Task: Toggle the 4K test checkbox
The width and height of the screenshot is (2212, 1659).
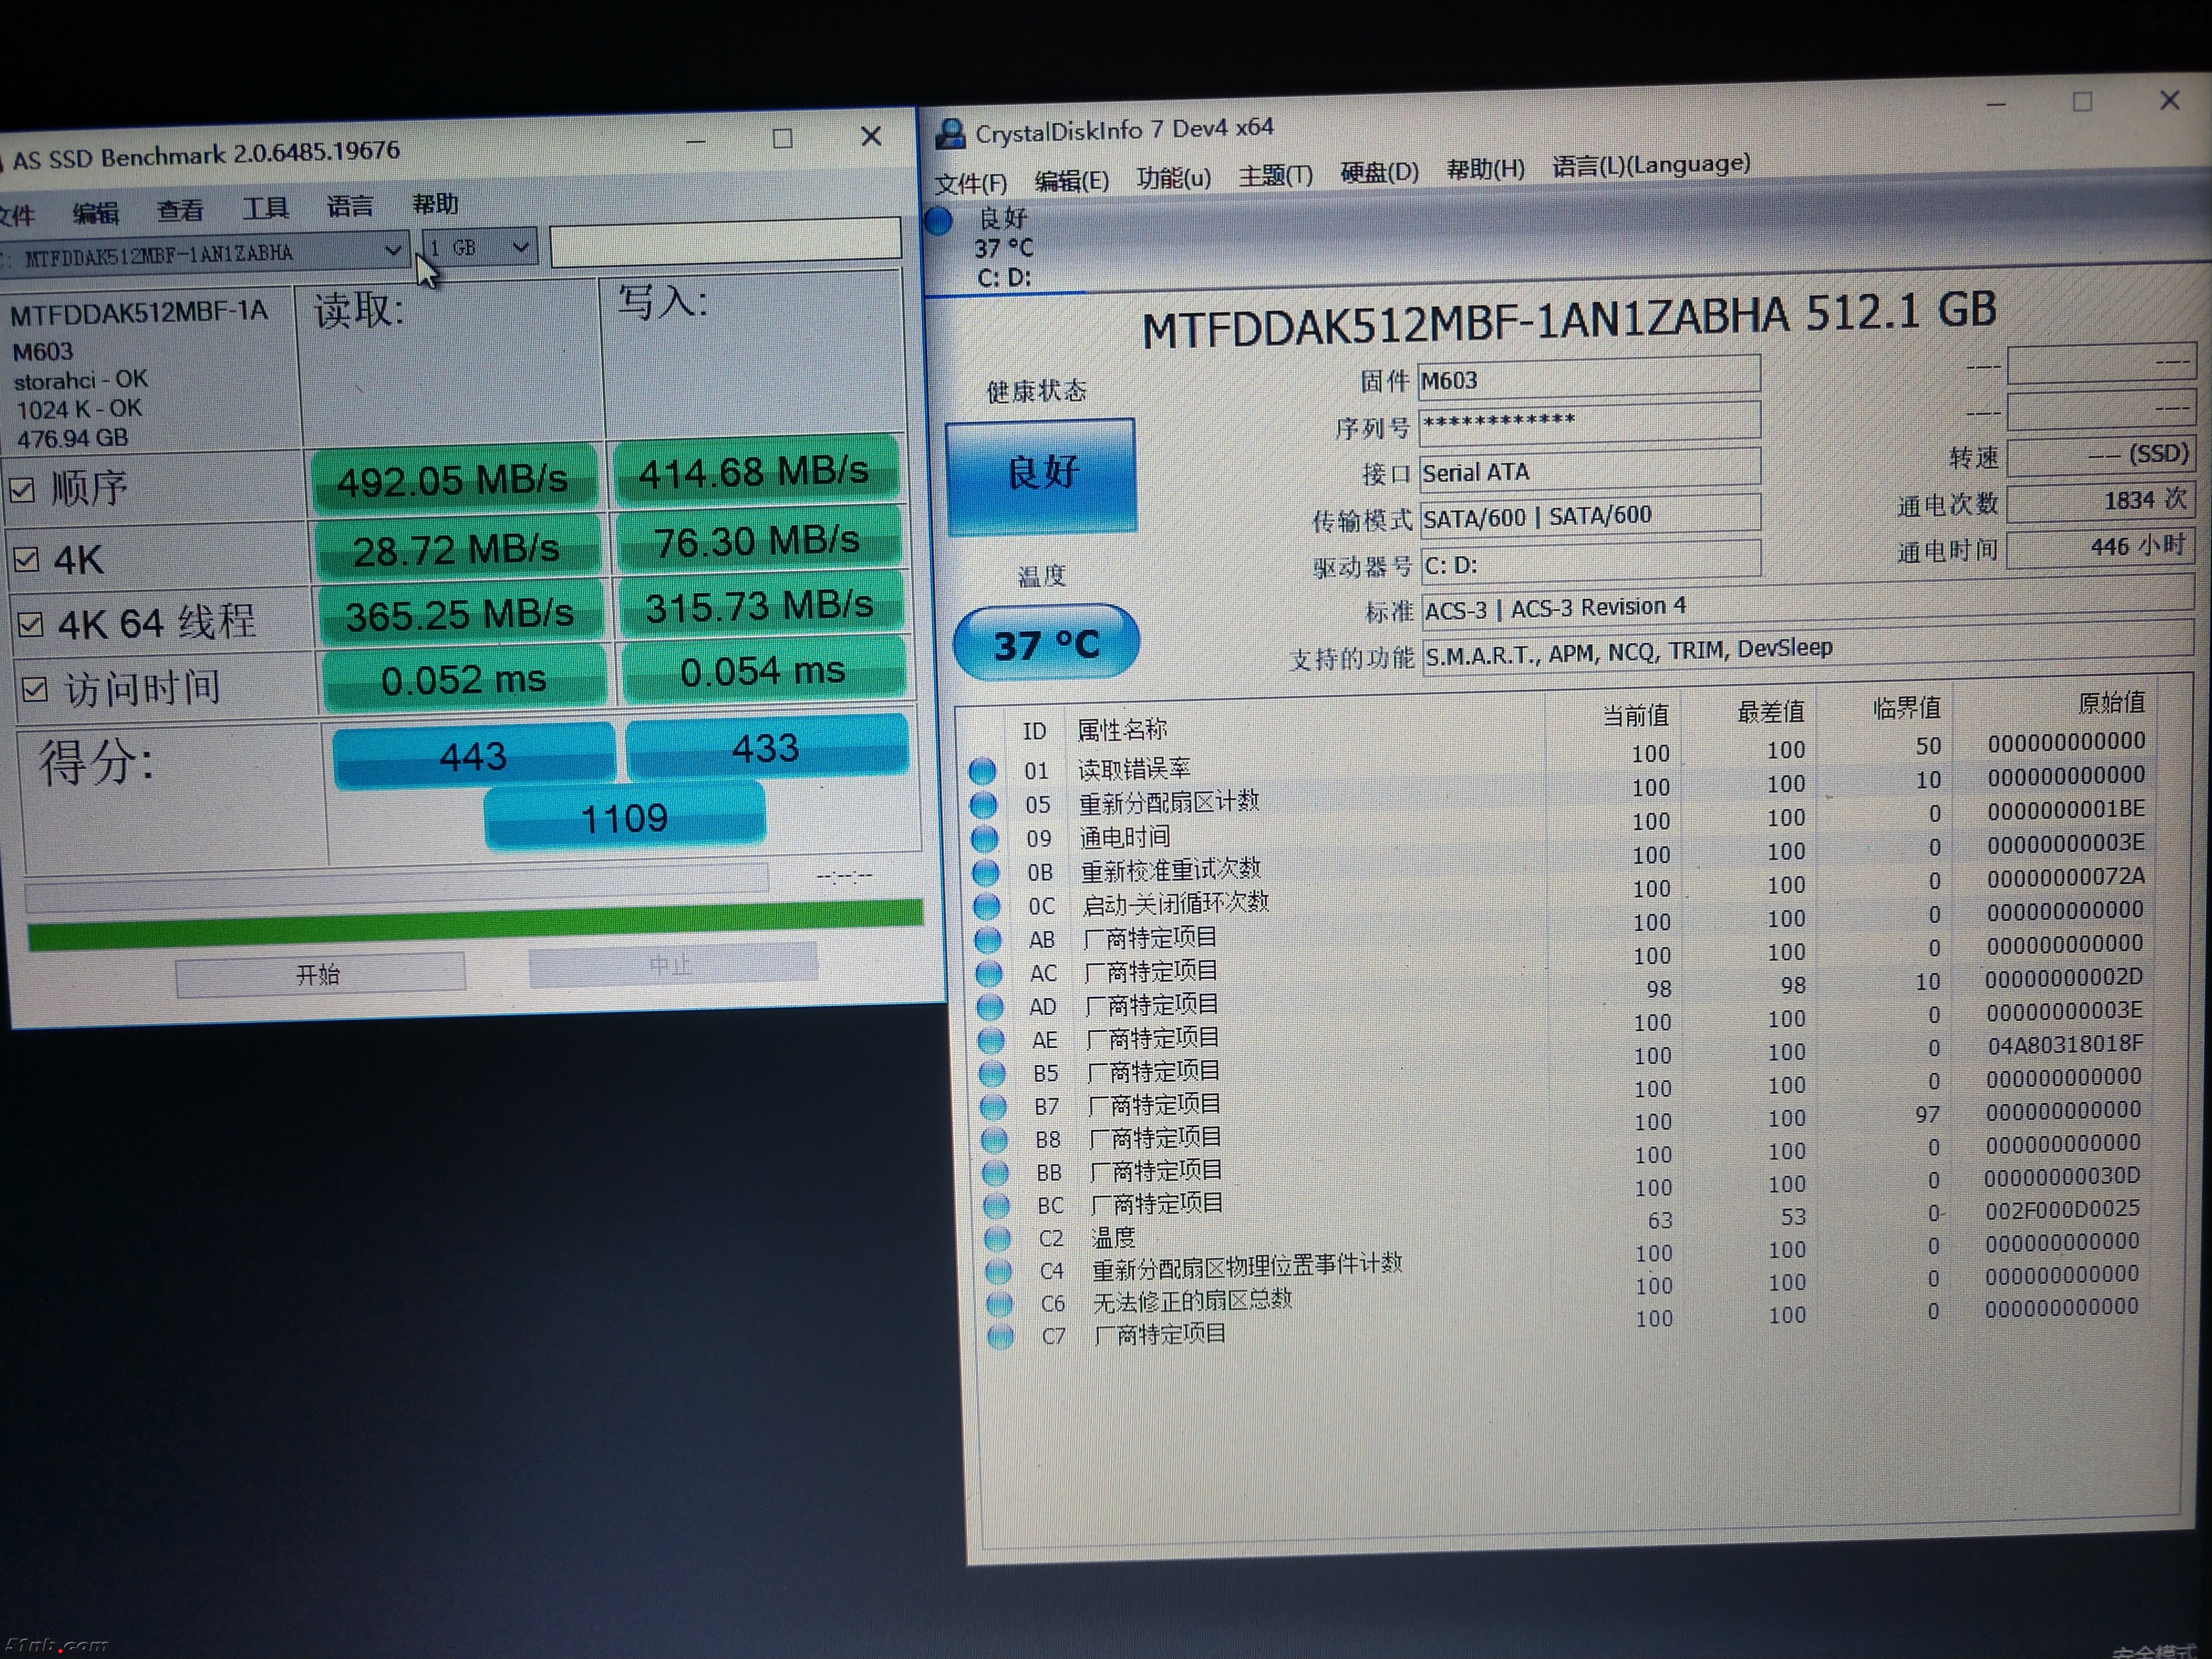Action: (x=26, y=559)
